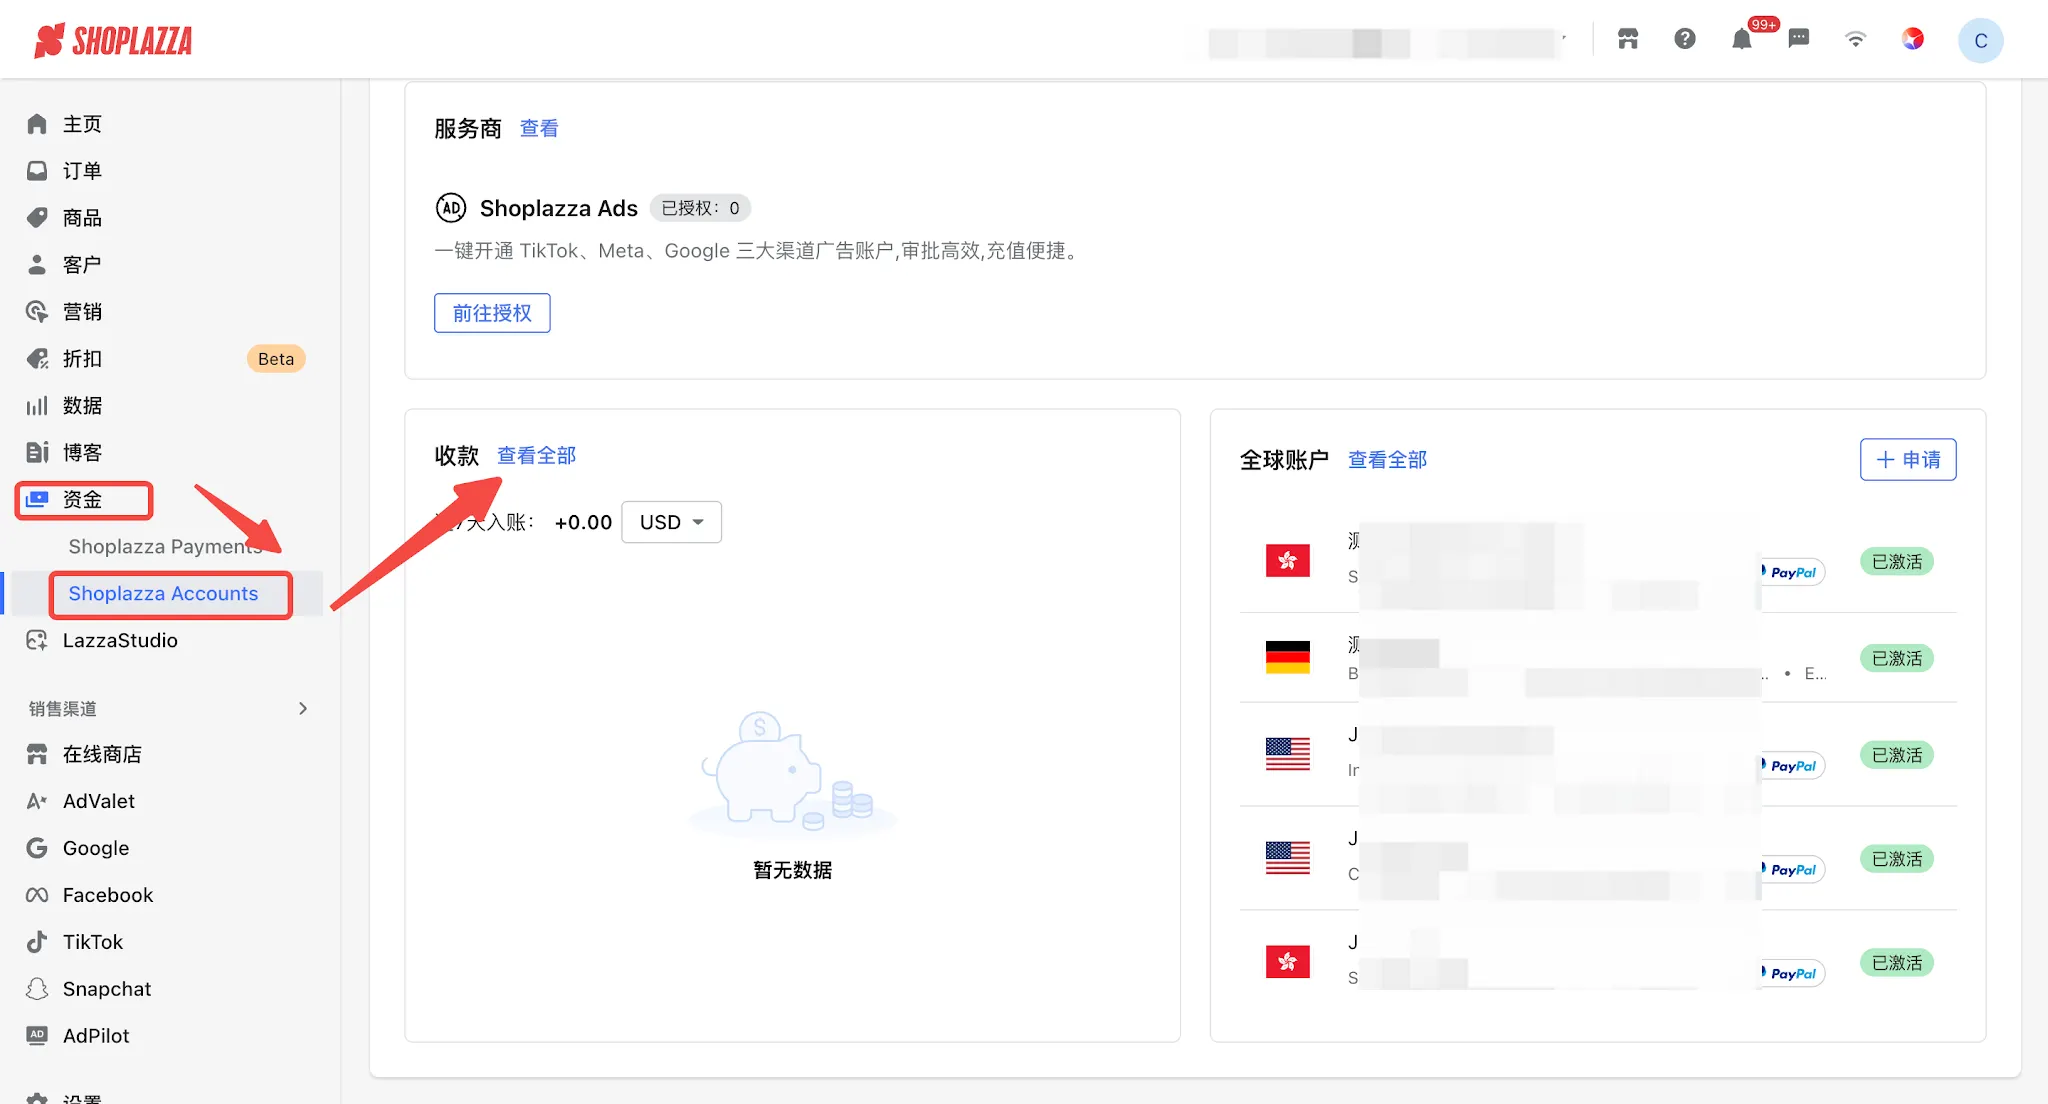Select Shoplazza Accounts submenu item
Image resolution: width=2048 pixels, height=1104 pixels.
coord(163,593)
